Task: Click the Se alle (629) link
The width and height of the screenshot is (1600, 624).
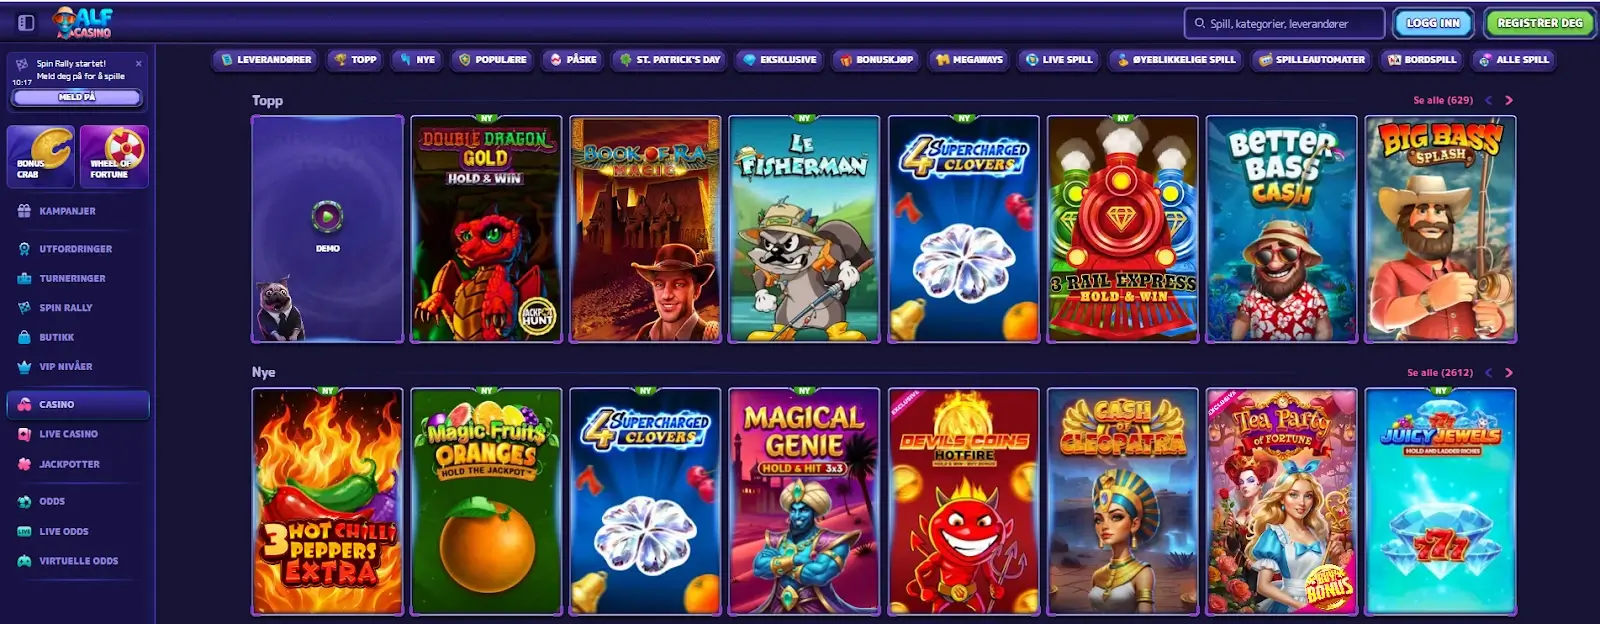Action: pyautogui.click(x=1442, y=100)
